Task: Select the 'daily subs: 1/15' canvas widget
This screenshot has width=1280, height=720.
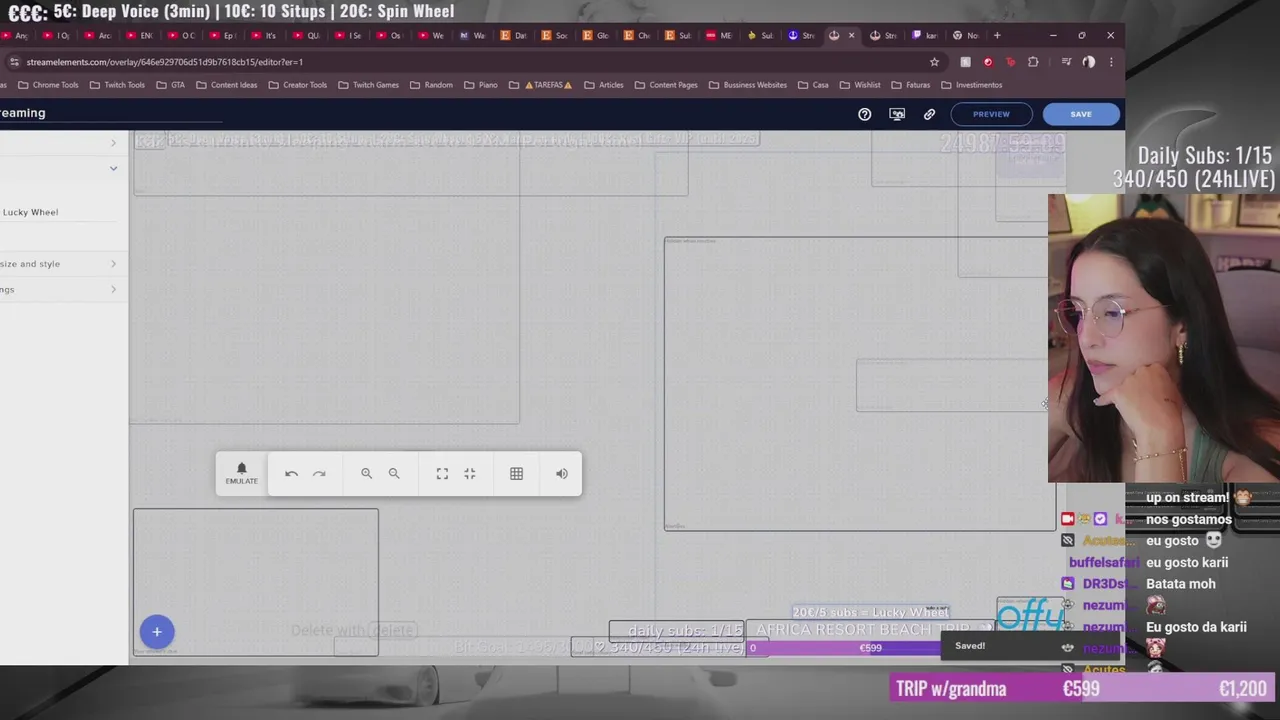Action: 677,631
